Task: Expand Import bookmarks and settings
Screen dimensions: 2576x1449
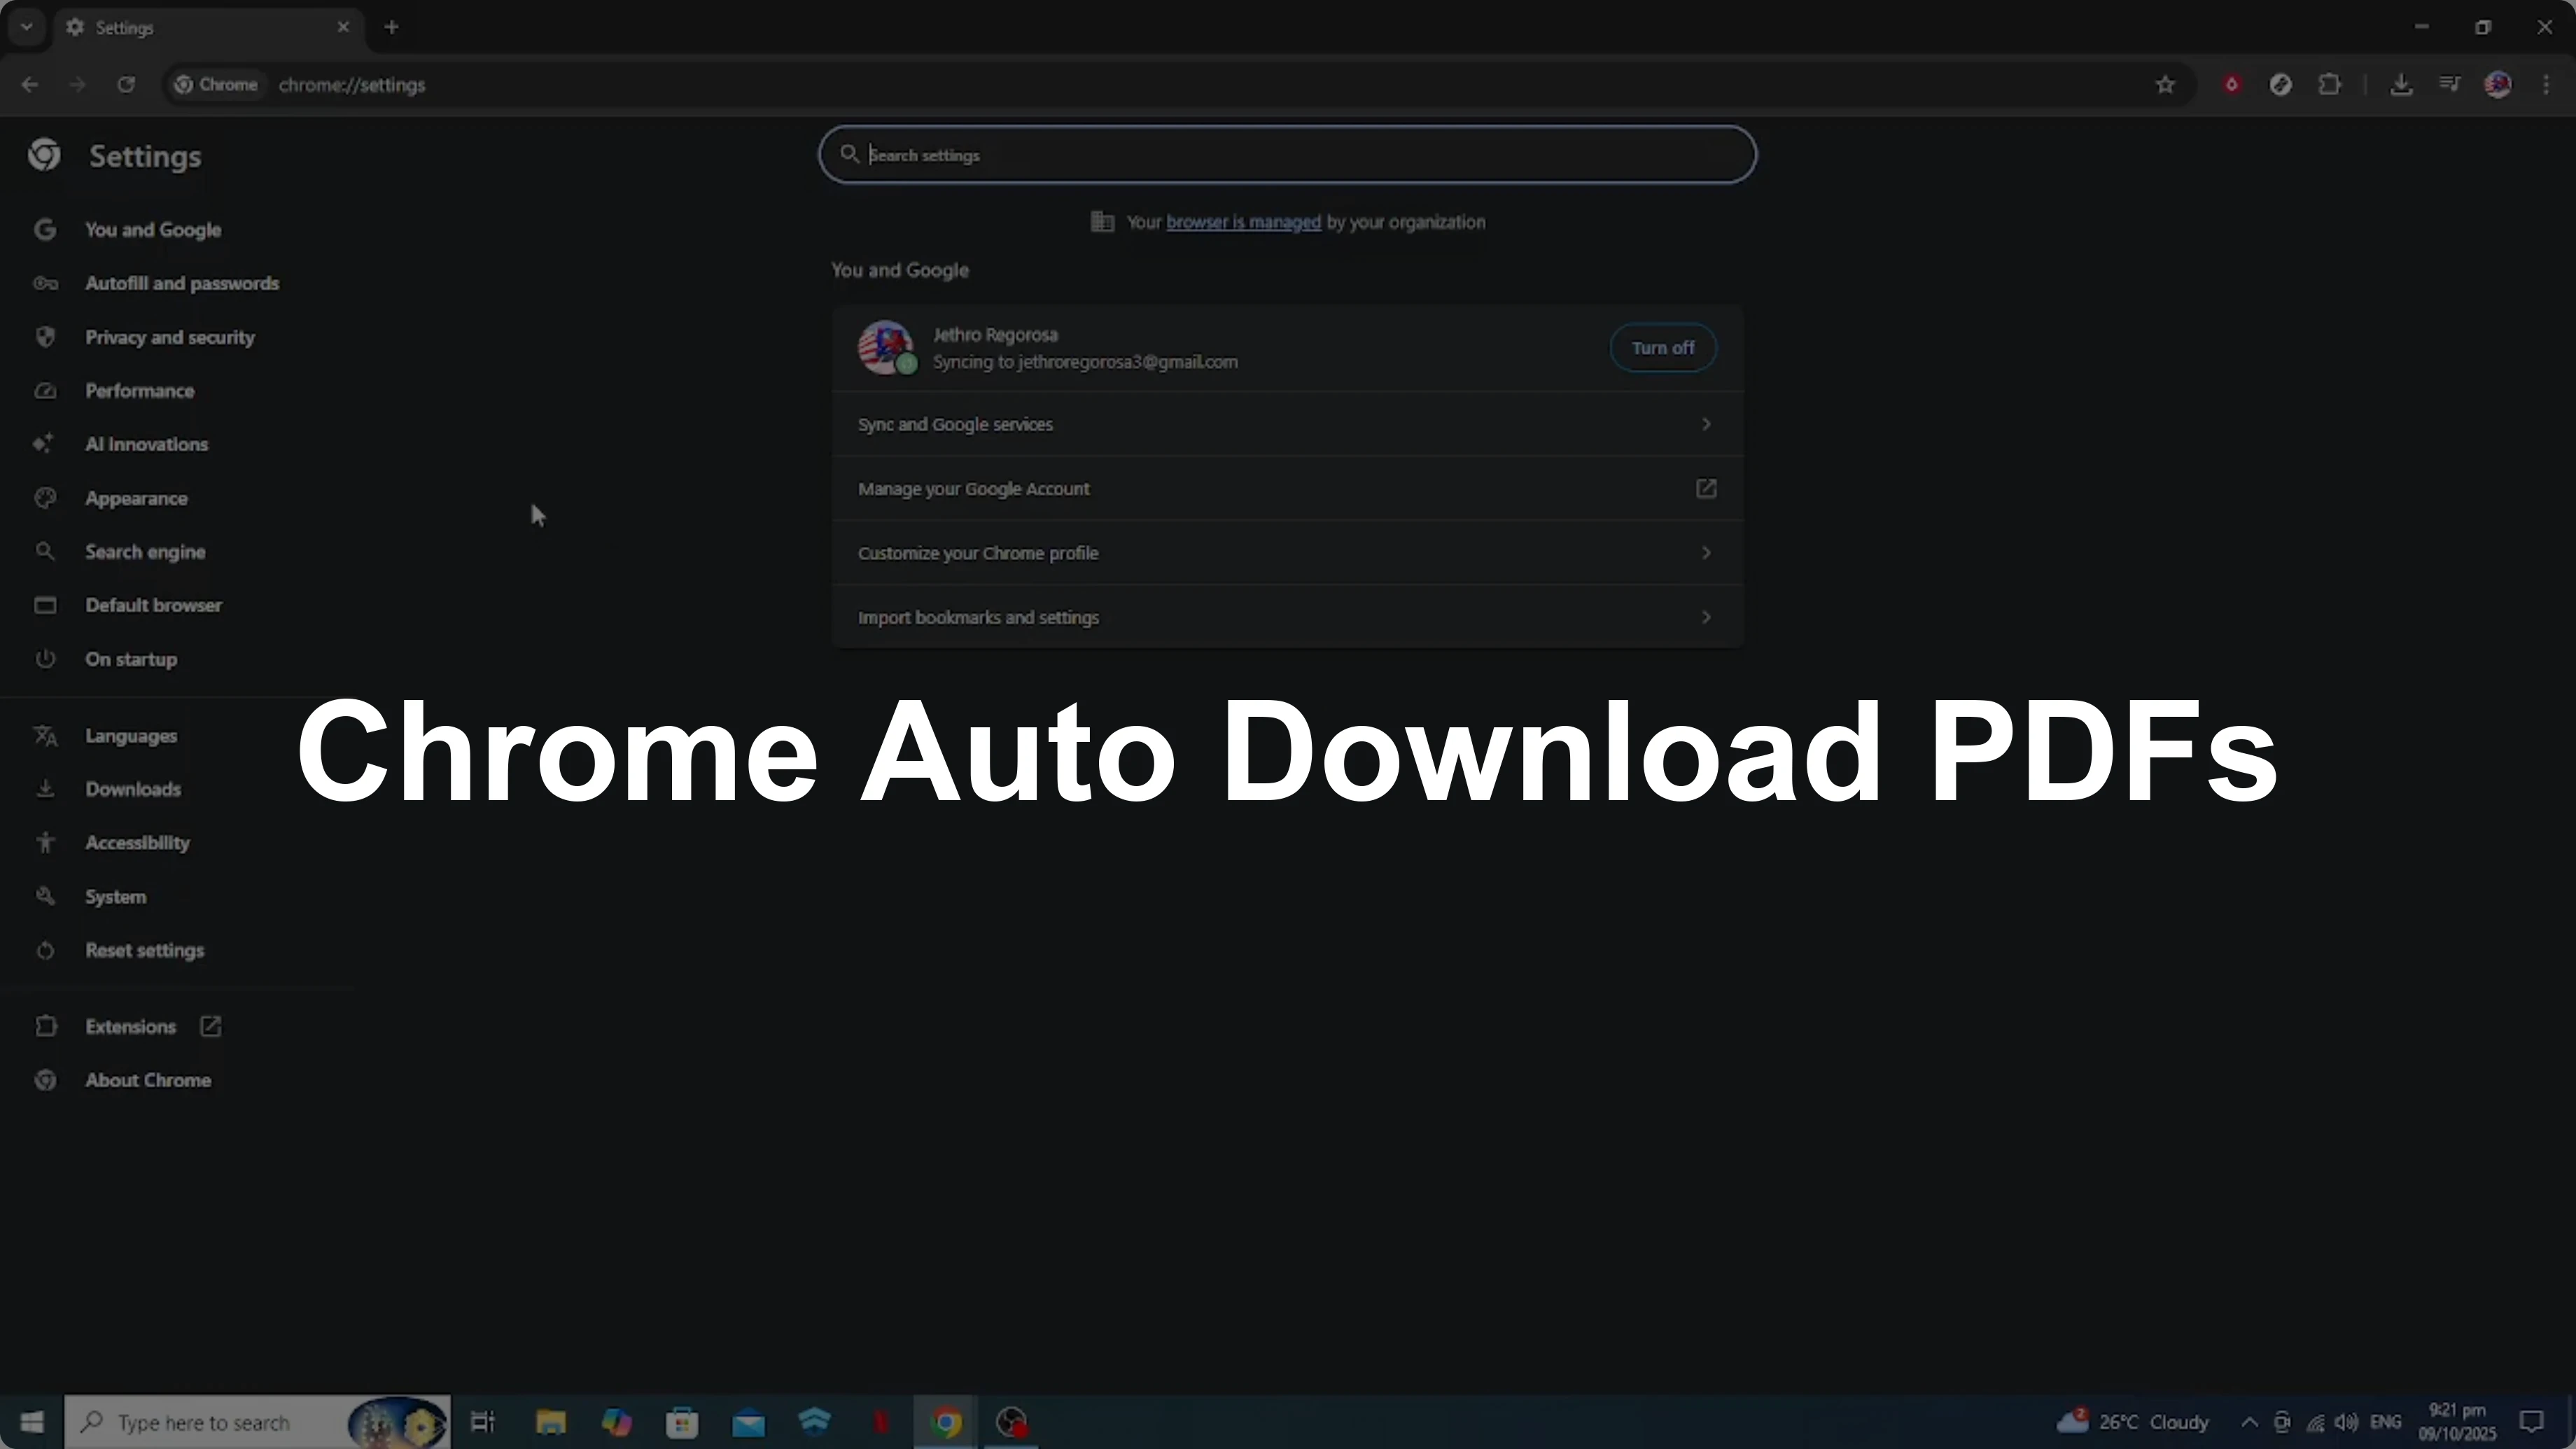Action: pyautogui.click(x=1286, y=617)
